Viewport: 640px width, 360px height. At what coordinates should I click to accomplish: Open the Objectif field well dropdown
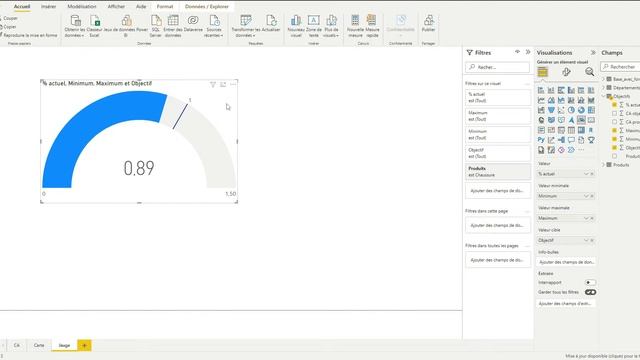(586, 240)
